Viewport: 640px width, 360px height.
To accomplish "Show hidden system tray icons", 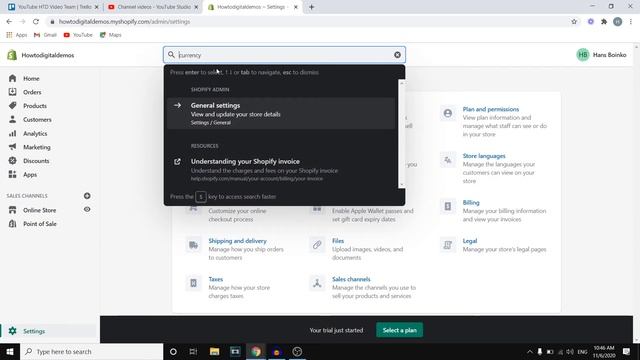I will 529,351.
